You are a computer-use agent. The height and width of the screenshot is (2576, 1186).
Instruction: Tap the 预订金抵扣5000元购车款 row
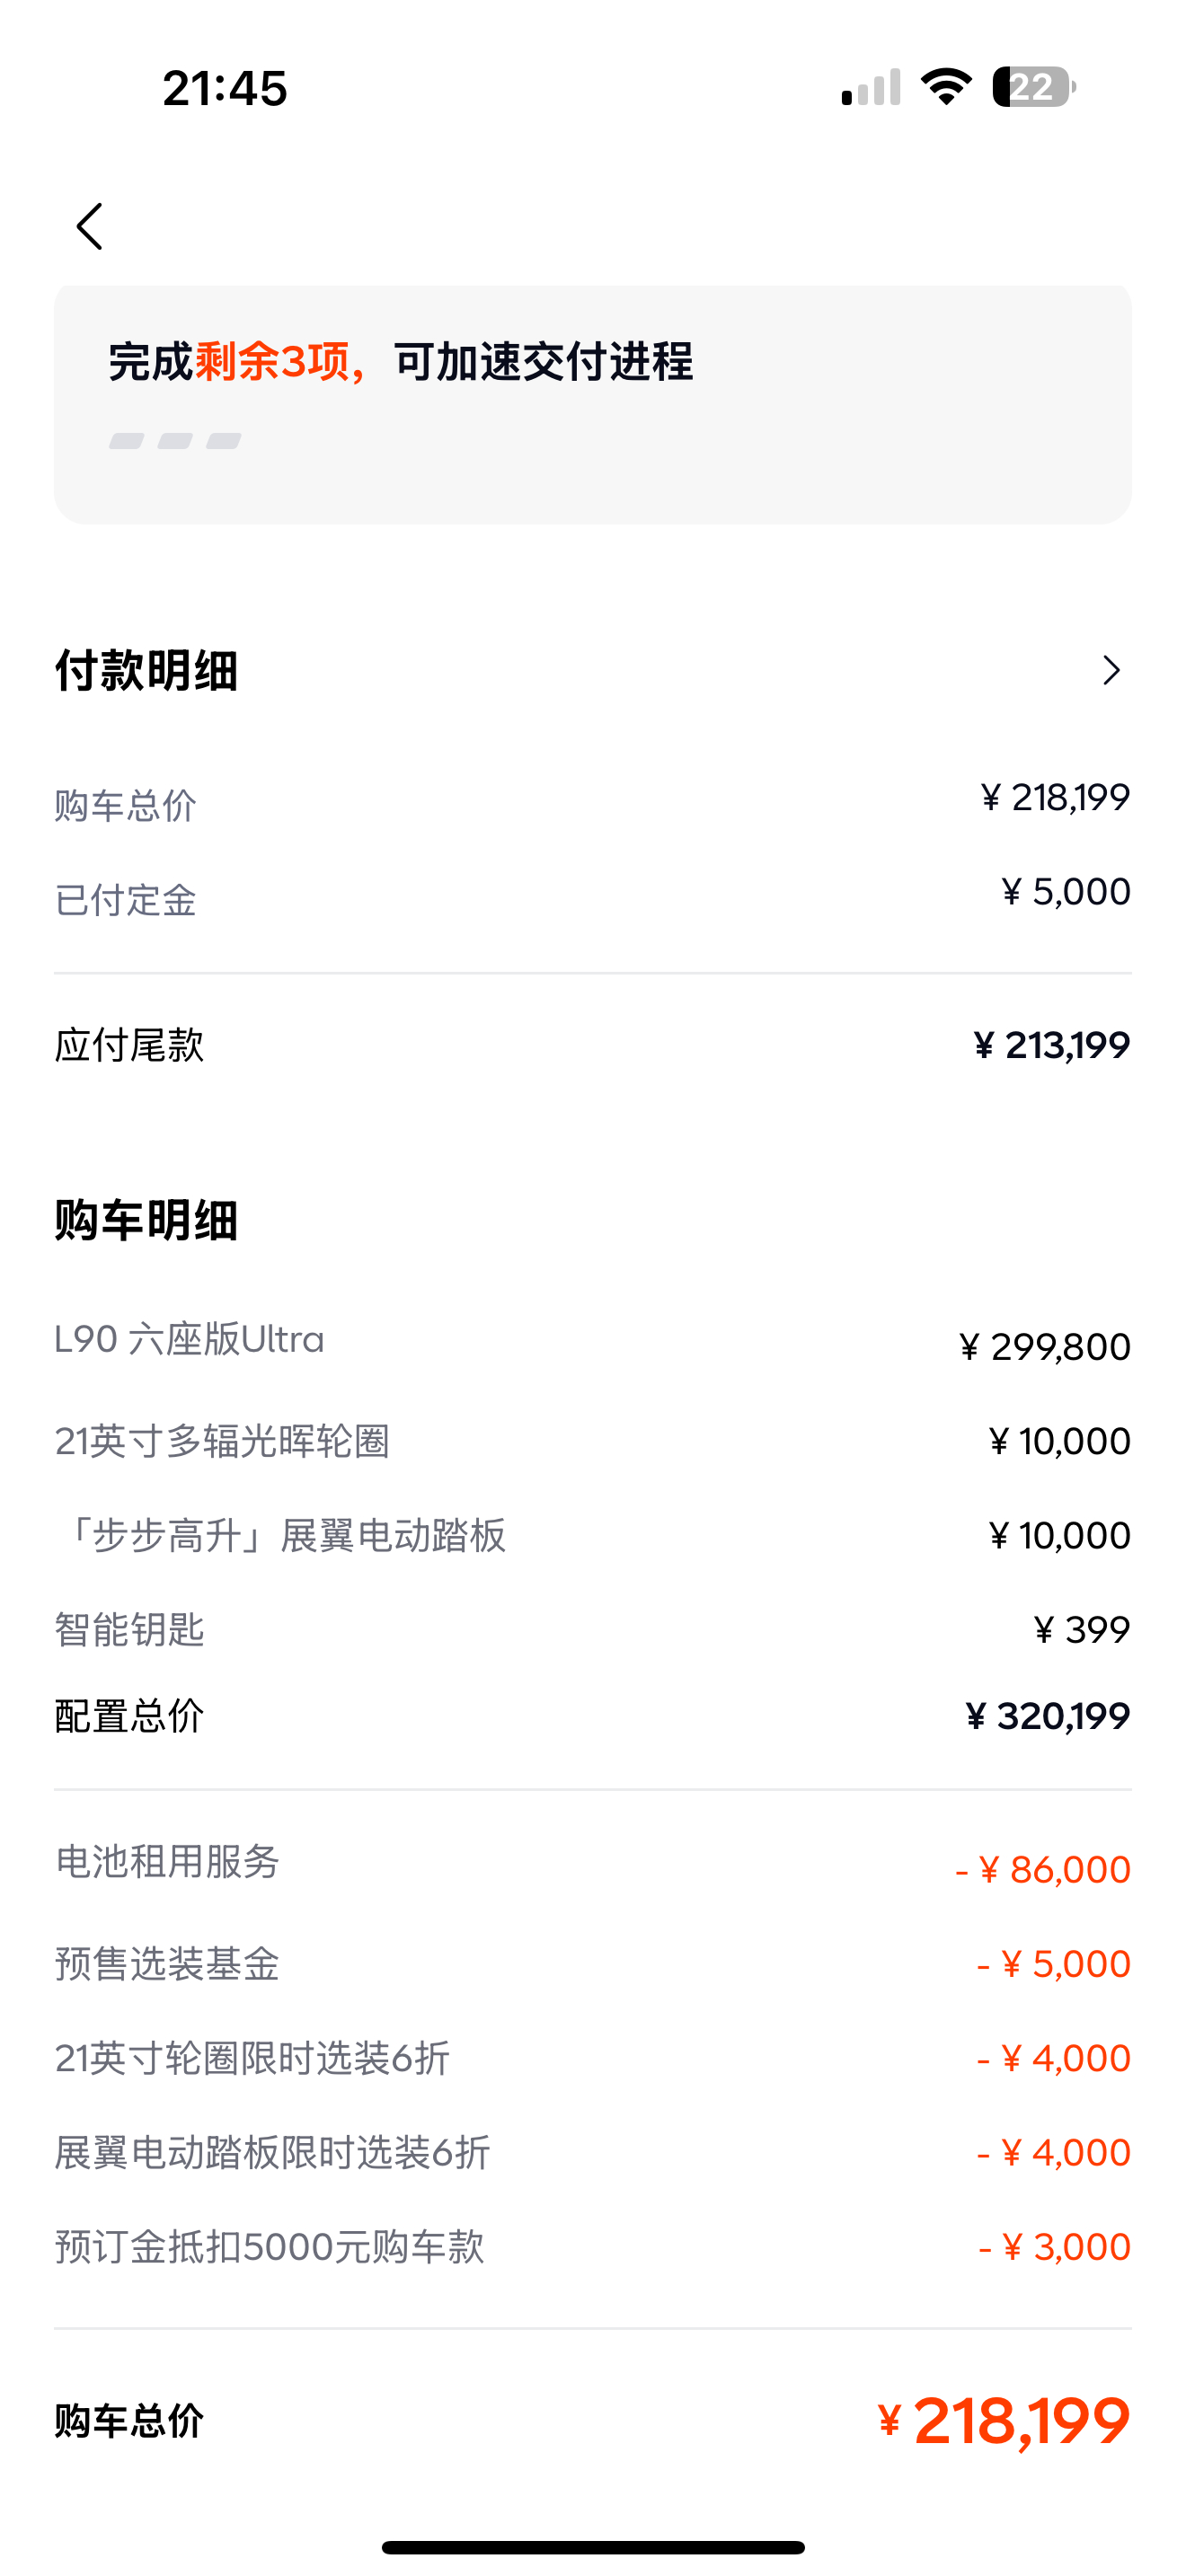coord(592,2247)
